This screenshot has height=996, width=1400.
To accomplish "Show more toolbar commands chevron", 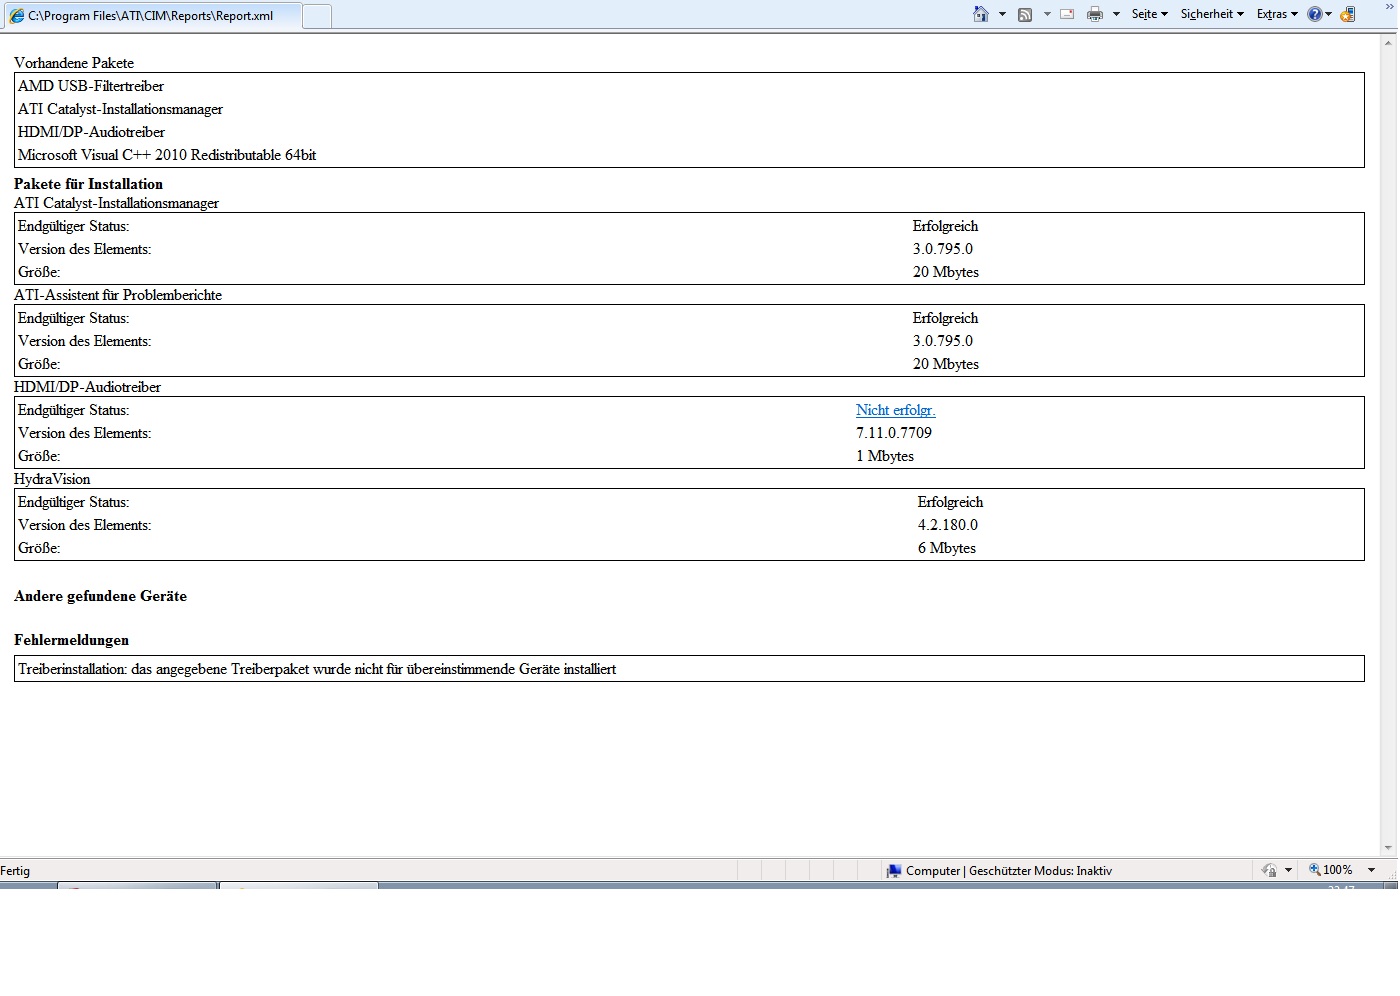I will 1388,6.
